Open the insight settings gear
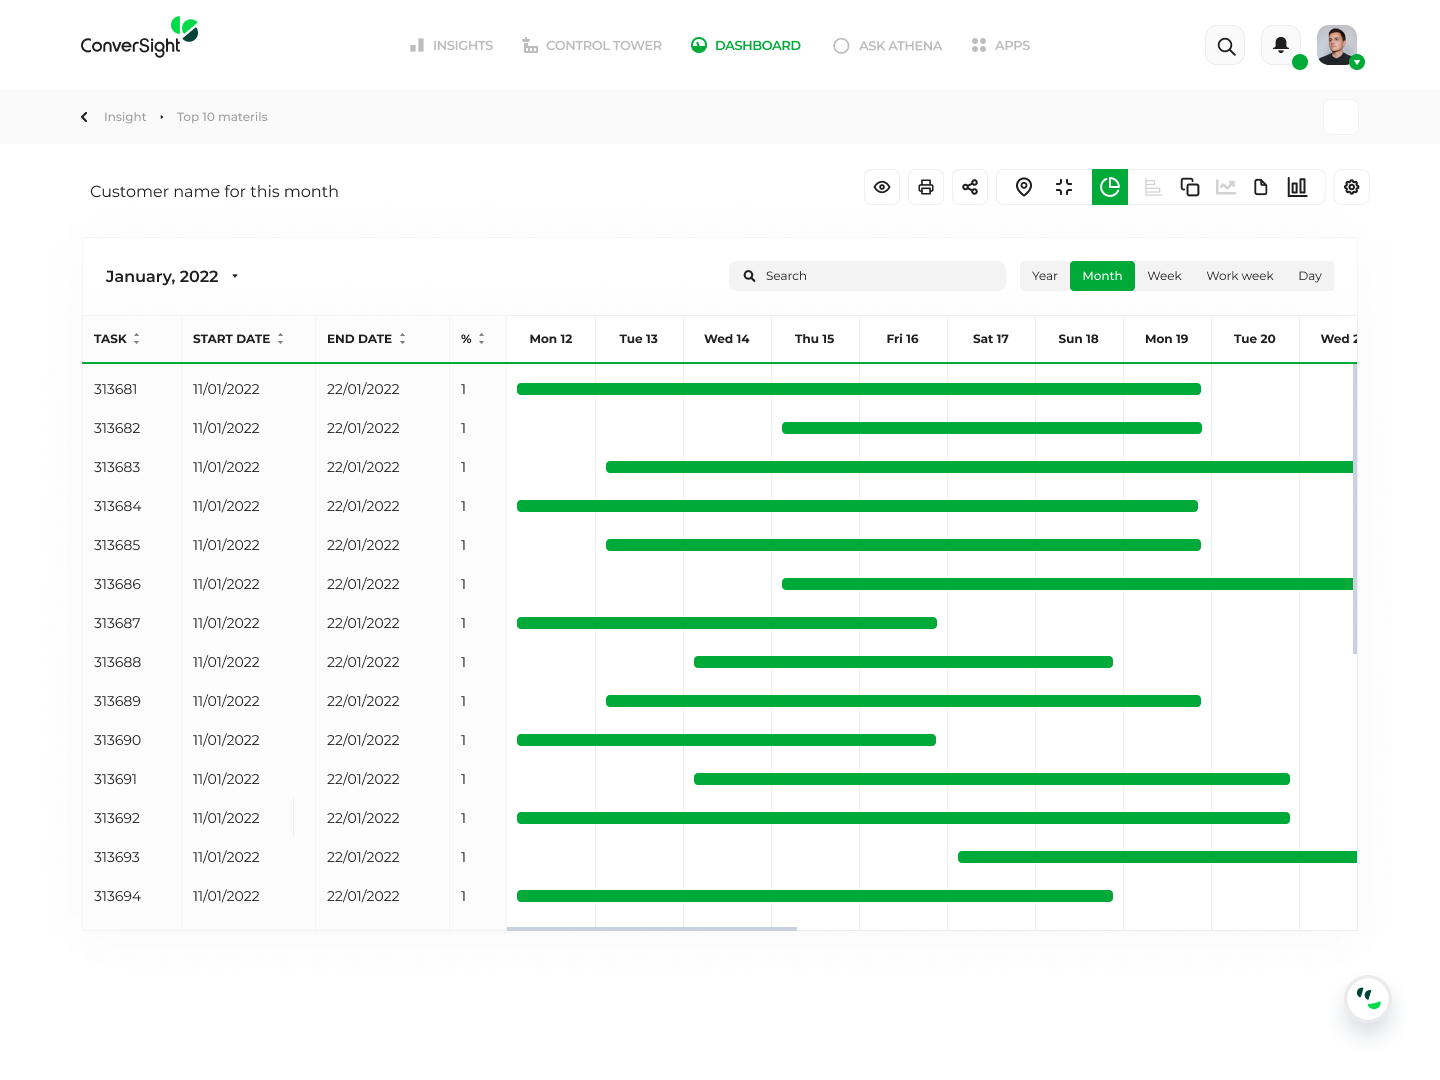This screenshot has width=1440, height=1080. 1352,187
